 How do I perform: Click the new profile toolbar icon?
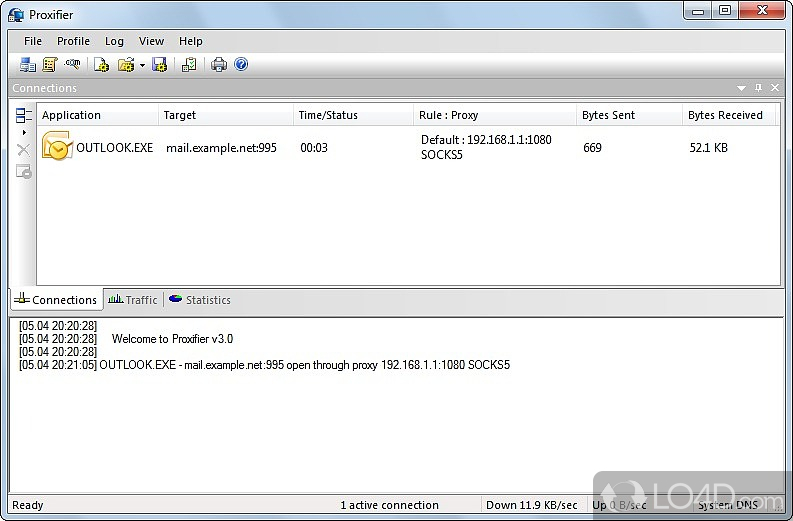point(102,65)
